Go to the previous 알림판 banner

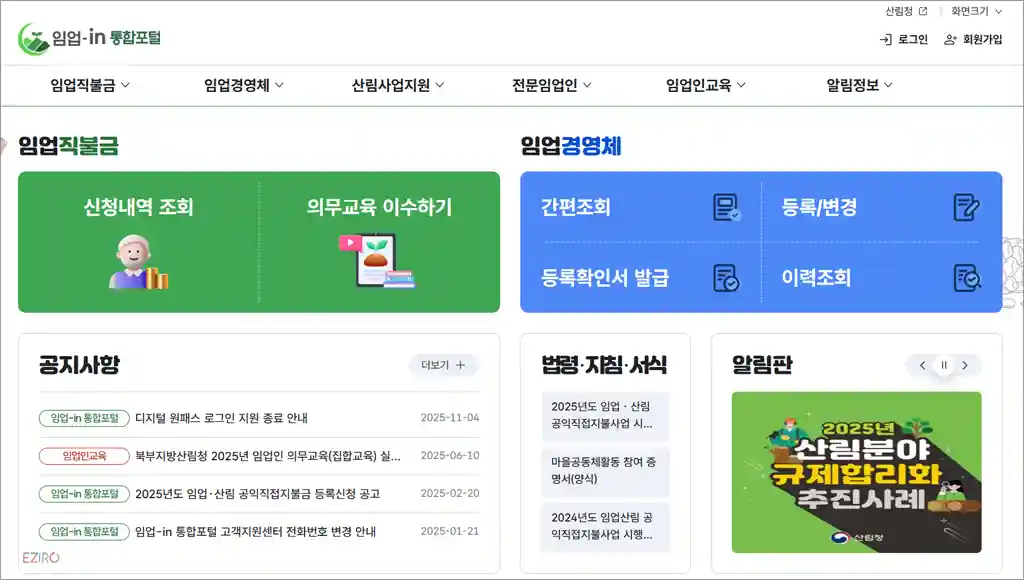click(921, 365)
